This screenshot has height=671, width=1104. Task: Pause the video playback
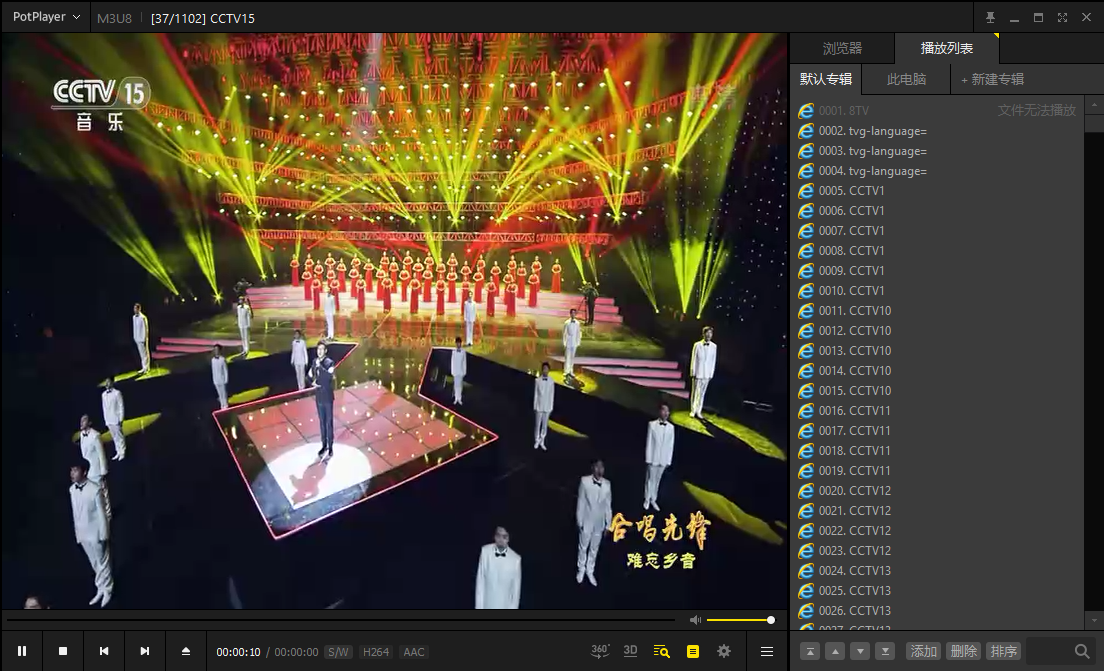pyautogui.click(x=22, y=651)
